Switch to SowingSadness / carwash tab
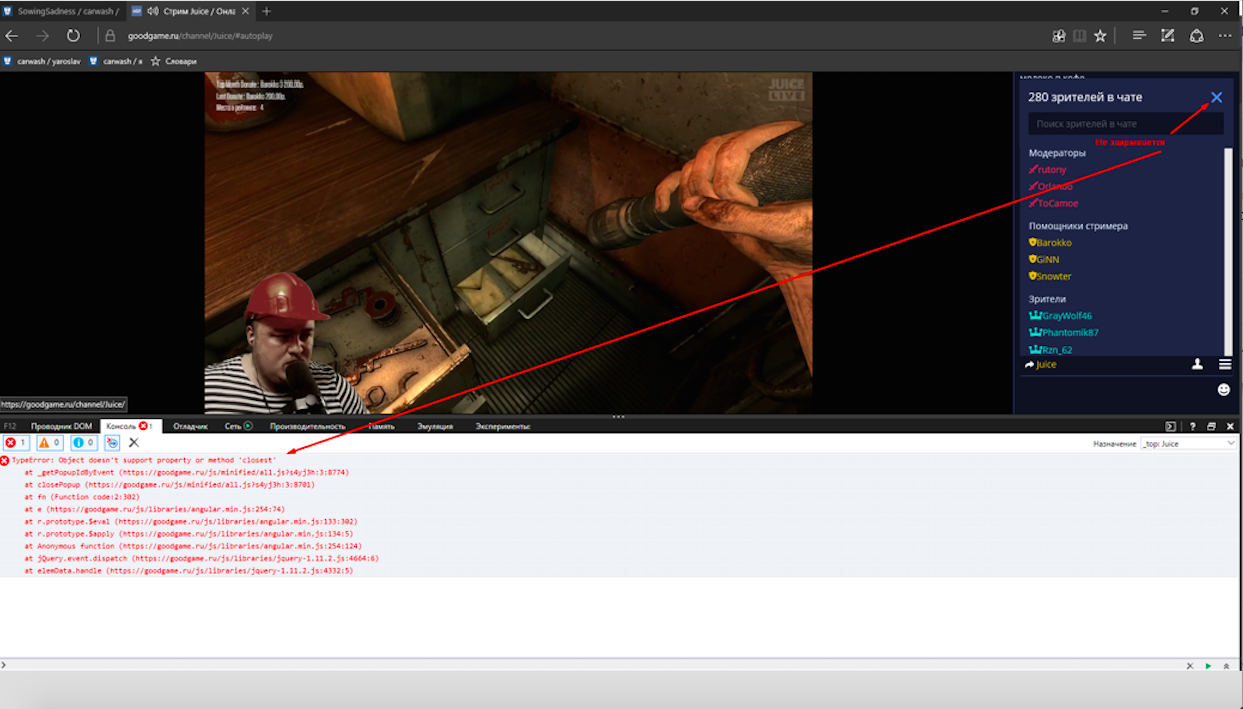Screen dimensions: 1243x709 [61, 11]
